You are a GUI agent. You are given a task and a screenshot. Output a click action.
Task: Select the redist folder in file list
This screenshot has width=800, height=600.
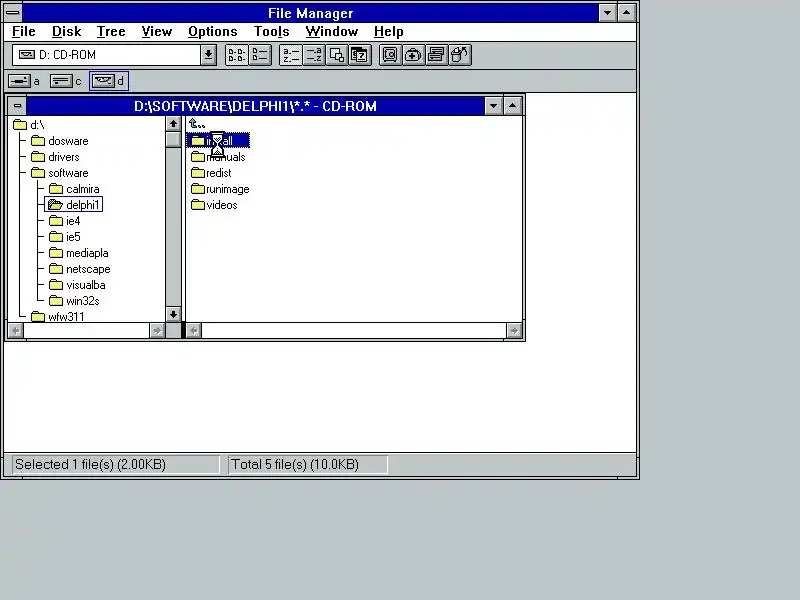211,173
